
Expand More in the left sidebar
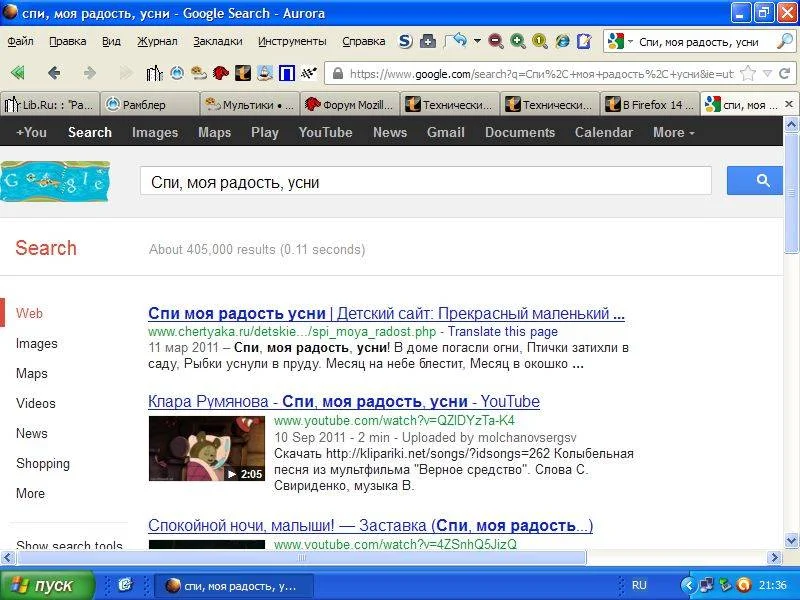30,493
